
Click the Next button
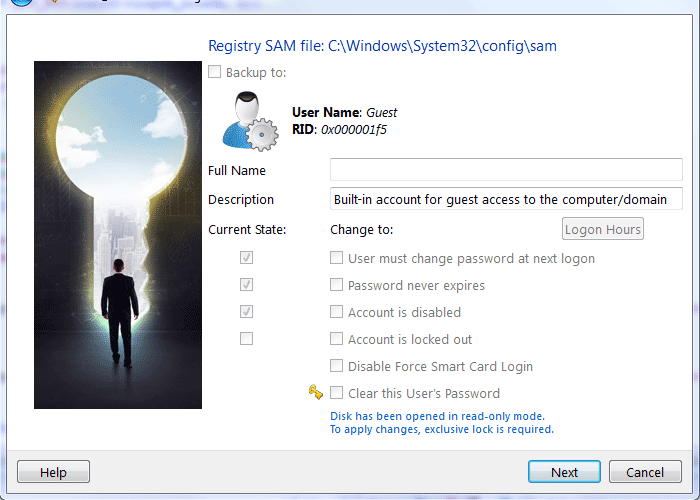(564, 472)
